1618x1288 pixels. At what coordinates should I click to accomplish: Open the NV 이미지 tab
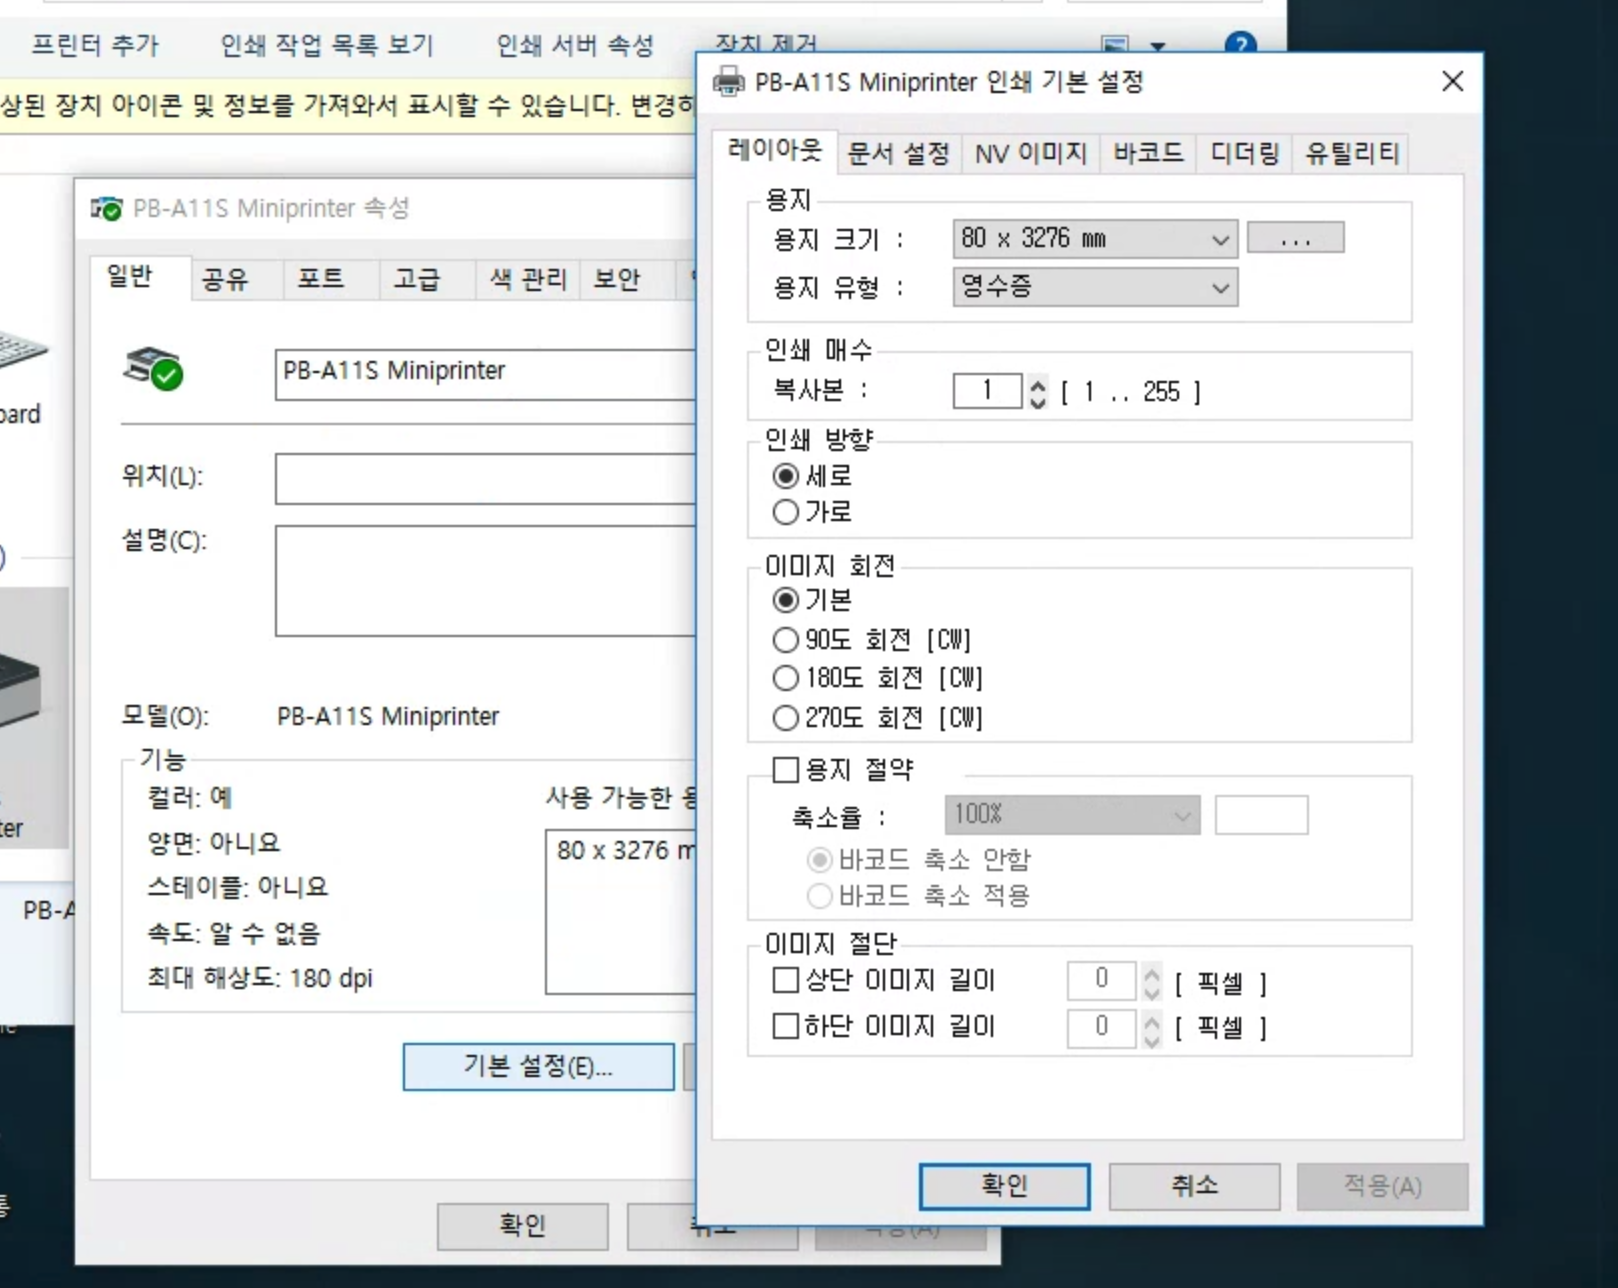1030,153
